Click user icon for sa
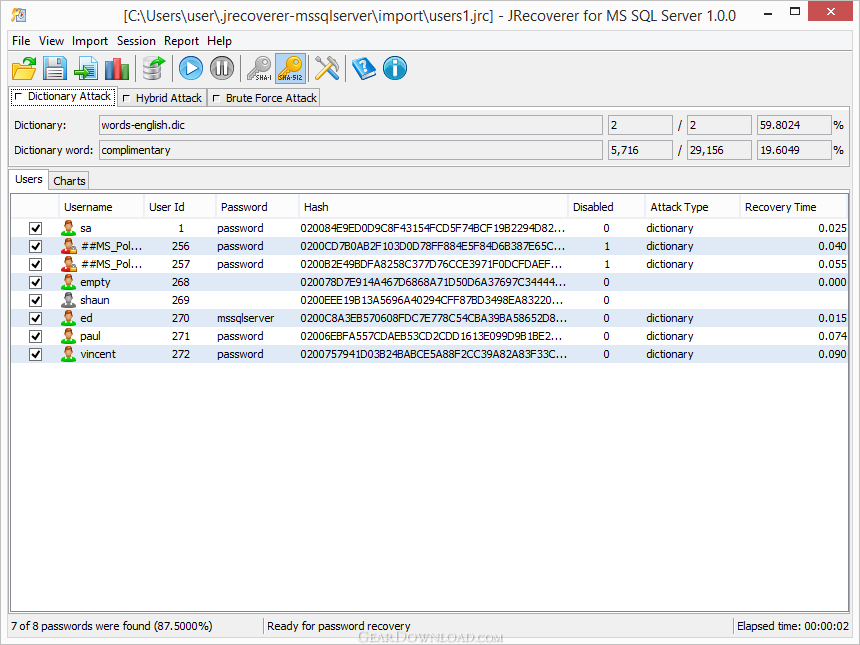 (69, 228)
